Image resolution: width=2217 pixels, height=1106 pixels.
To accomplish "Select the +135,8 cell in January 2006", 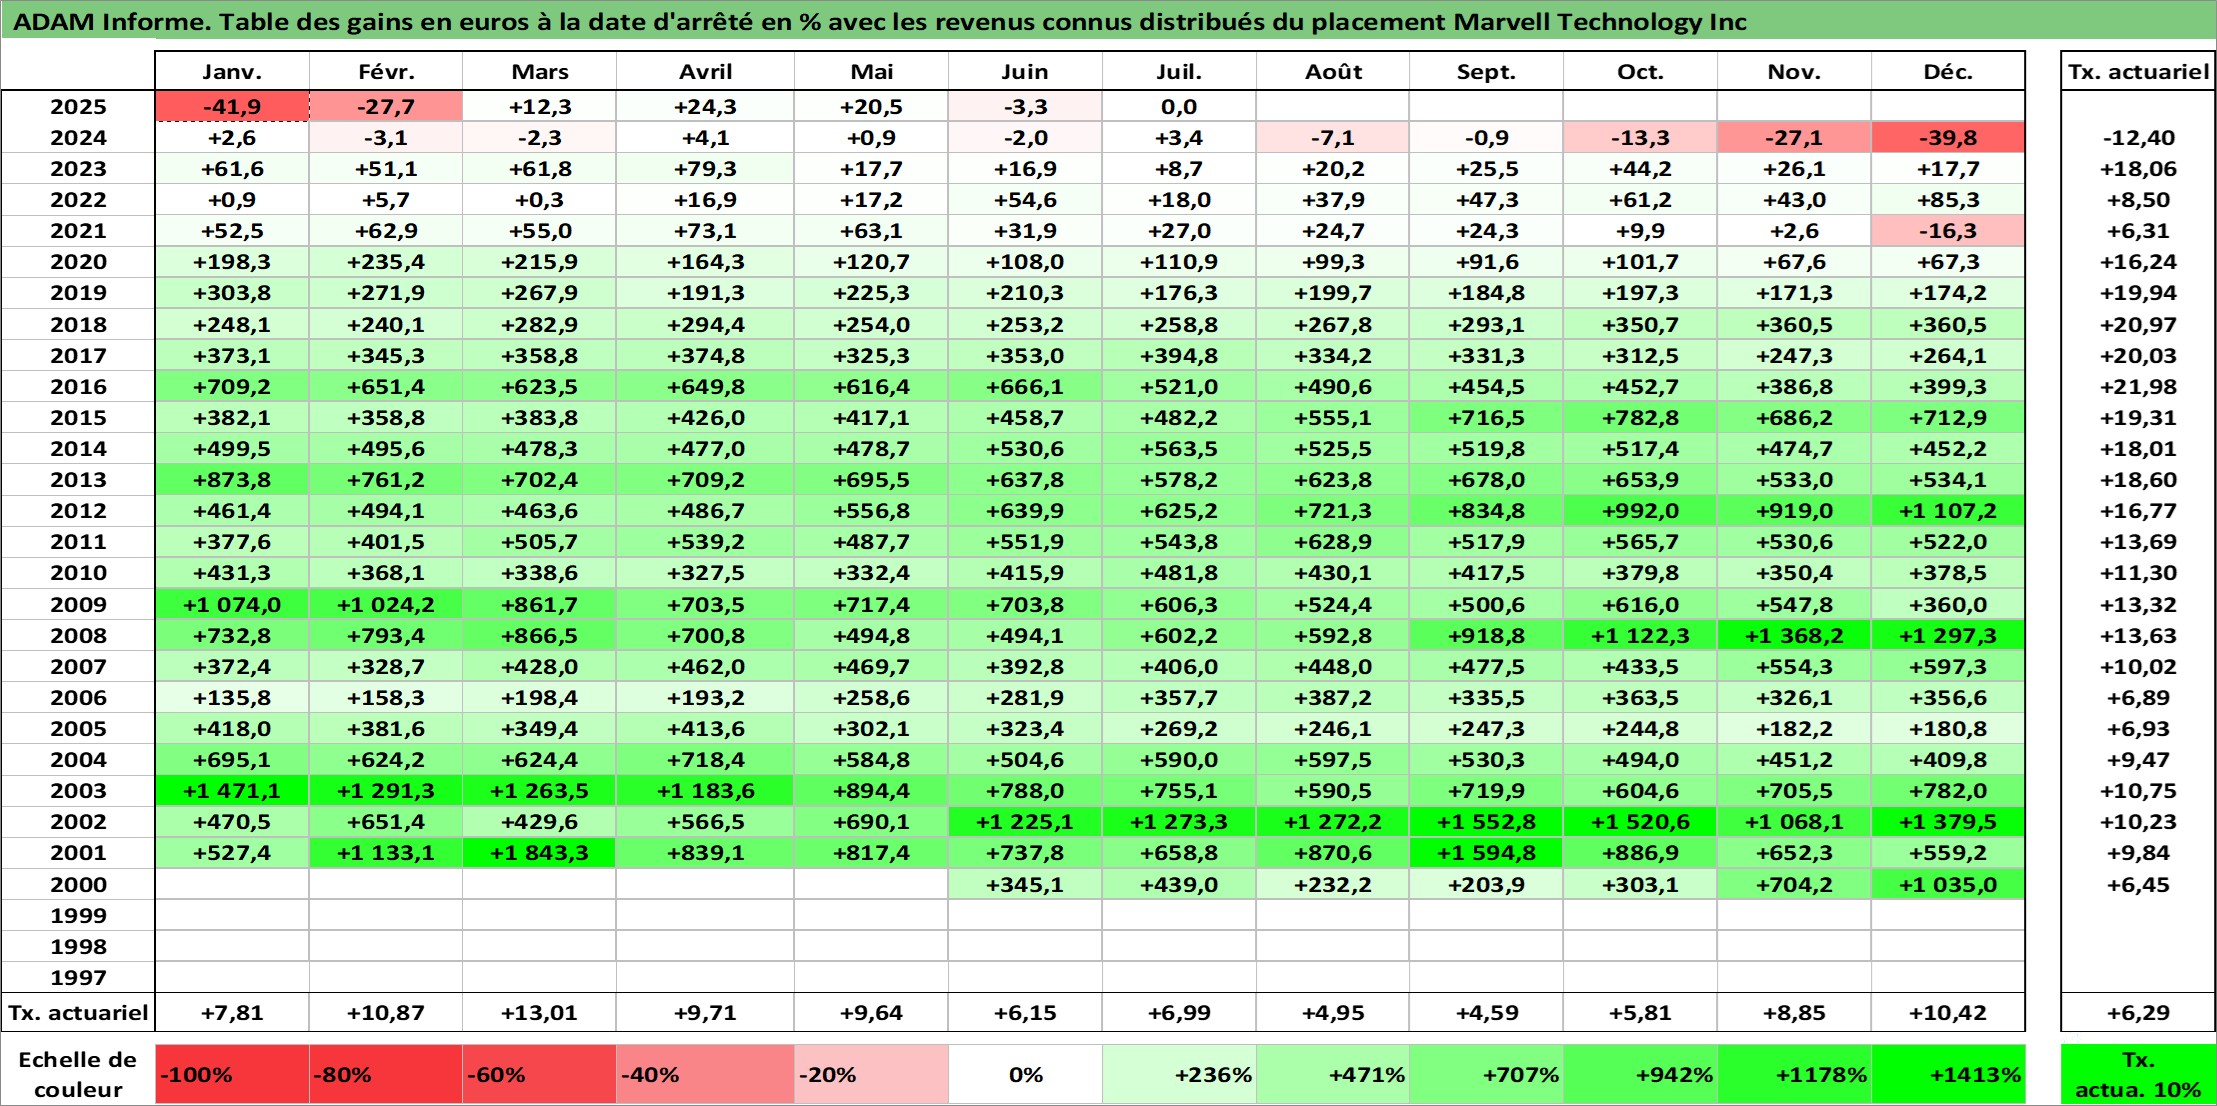I will coord(232,698).
